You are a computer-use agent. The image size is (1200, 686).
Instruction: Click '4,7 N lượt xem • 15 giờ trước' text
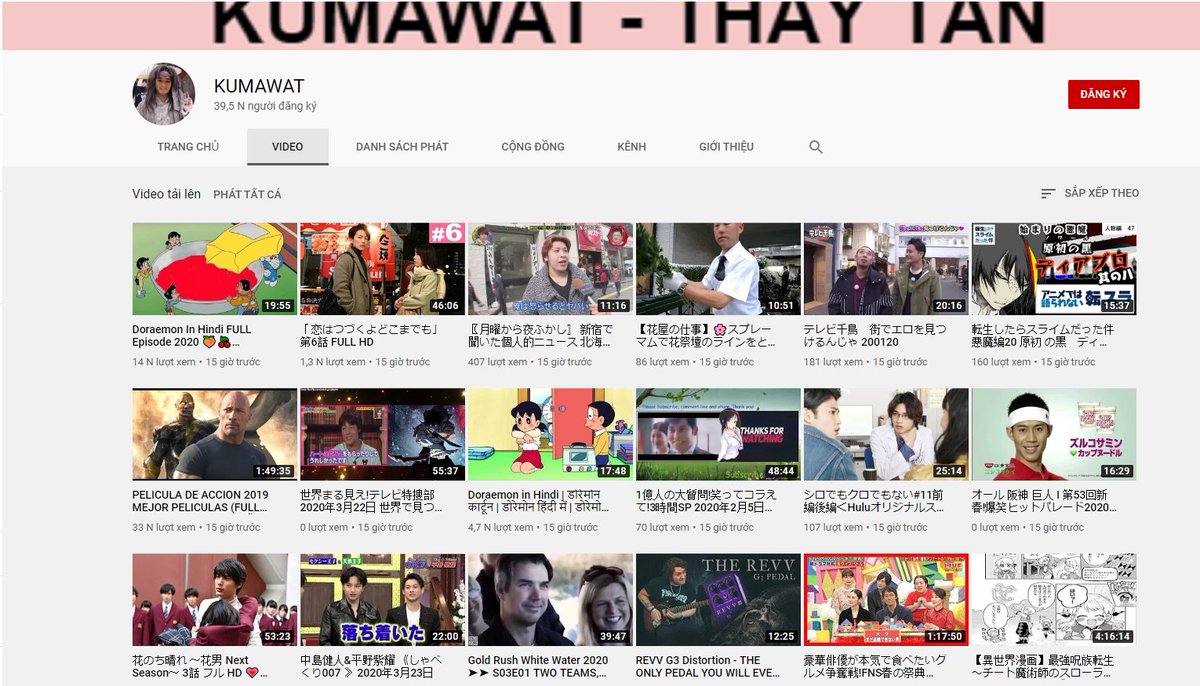(534, 528)
